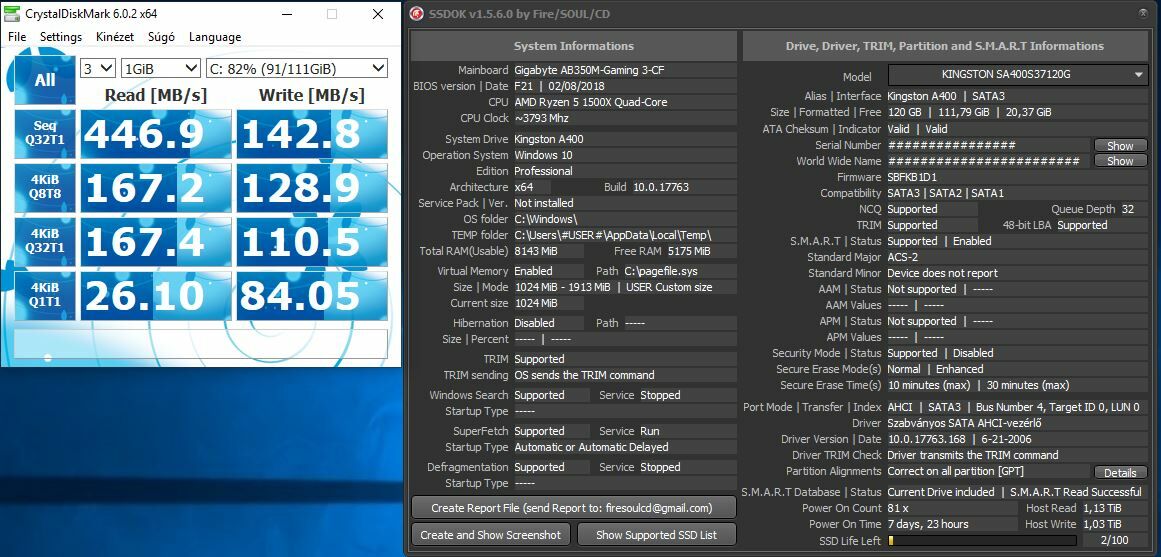
Task: Open the Súgó menu
Action: [161, 37]
